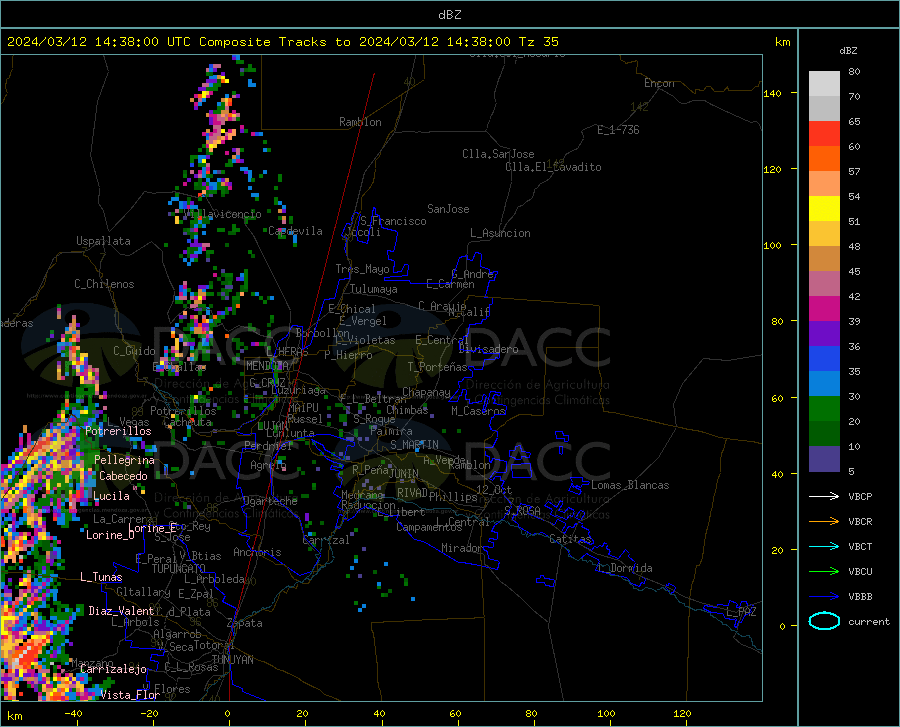Click the blue VBBB arrow legend icon
This screenshot has width=900, height=727.
click(x=824, y=596)
